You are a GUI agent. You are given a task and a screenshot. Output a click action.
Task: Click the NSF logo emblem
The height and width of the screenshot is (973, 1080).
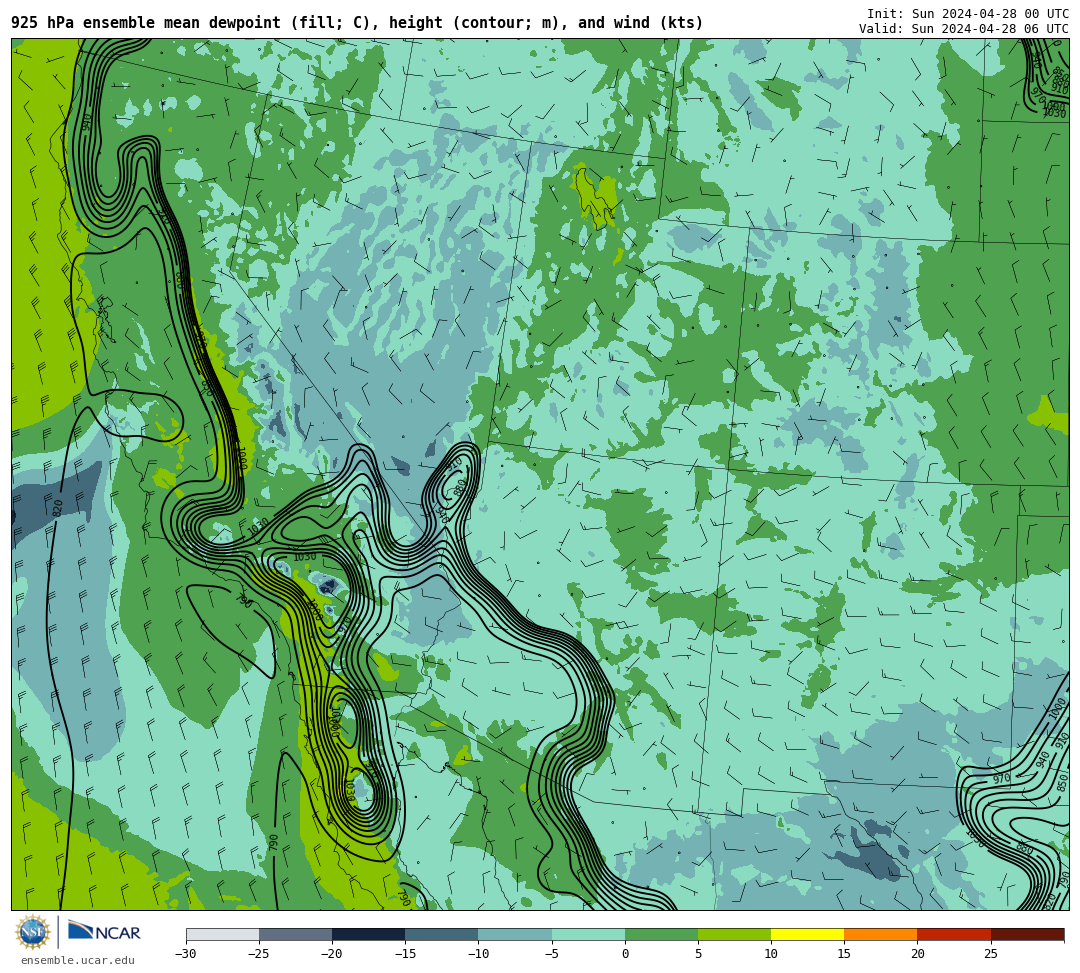coord(32,932)
